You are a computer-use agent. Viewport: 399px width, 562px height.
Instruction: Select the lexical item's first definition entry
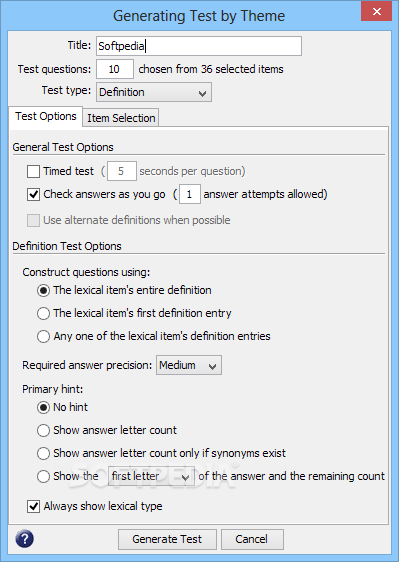click(43, 313)
